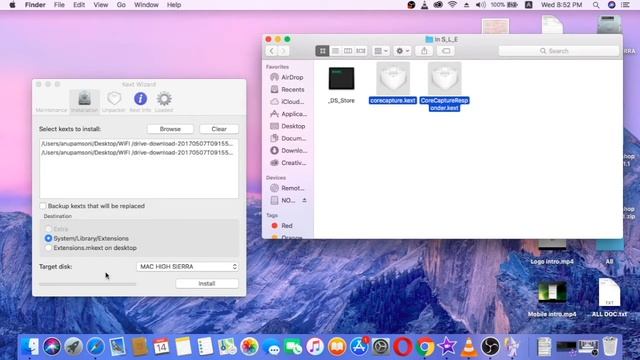Click the Wi-Fi status icon
The height and width of the screenshot is (360, 640).
tap(452, 5)
